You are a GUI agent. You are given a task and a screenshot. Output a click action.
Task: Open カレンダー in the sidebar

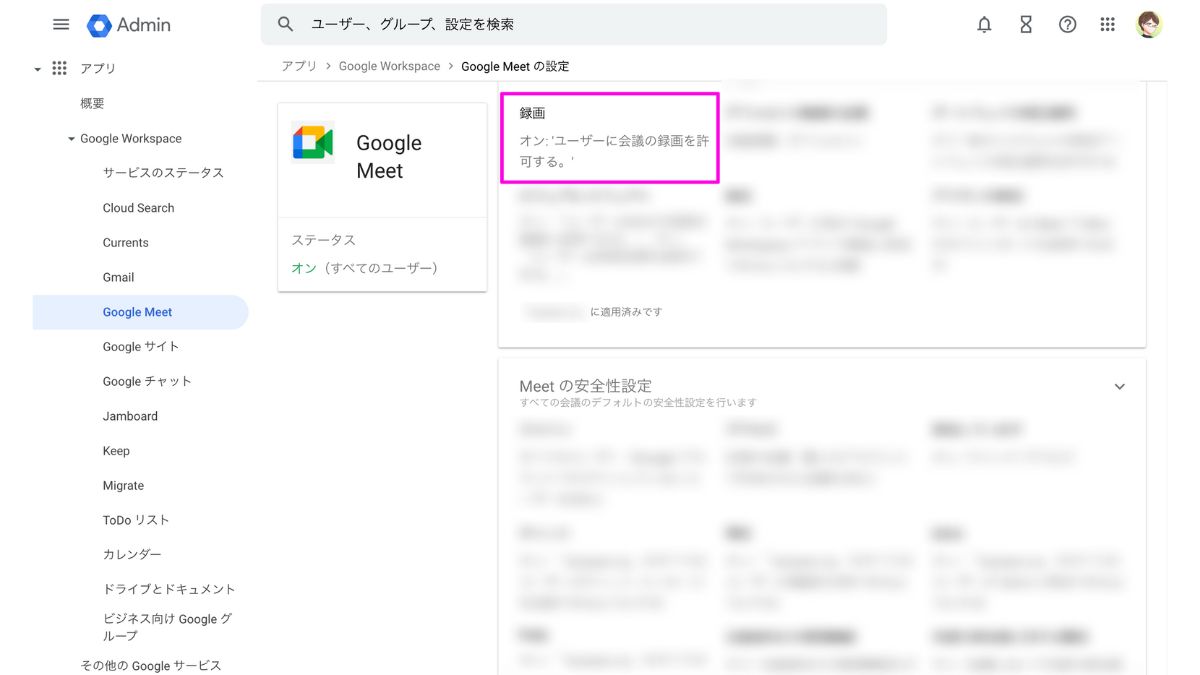[132, 554]
